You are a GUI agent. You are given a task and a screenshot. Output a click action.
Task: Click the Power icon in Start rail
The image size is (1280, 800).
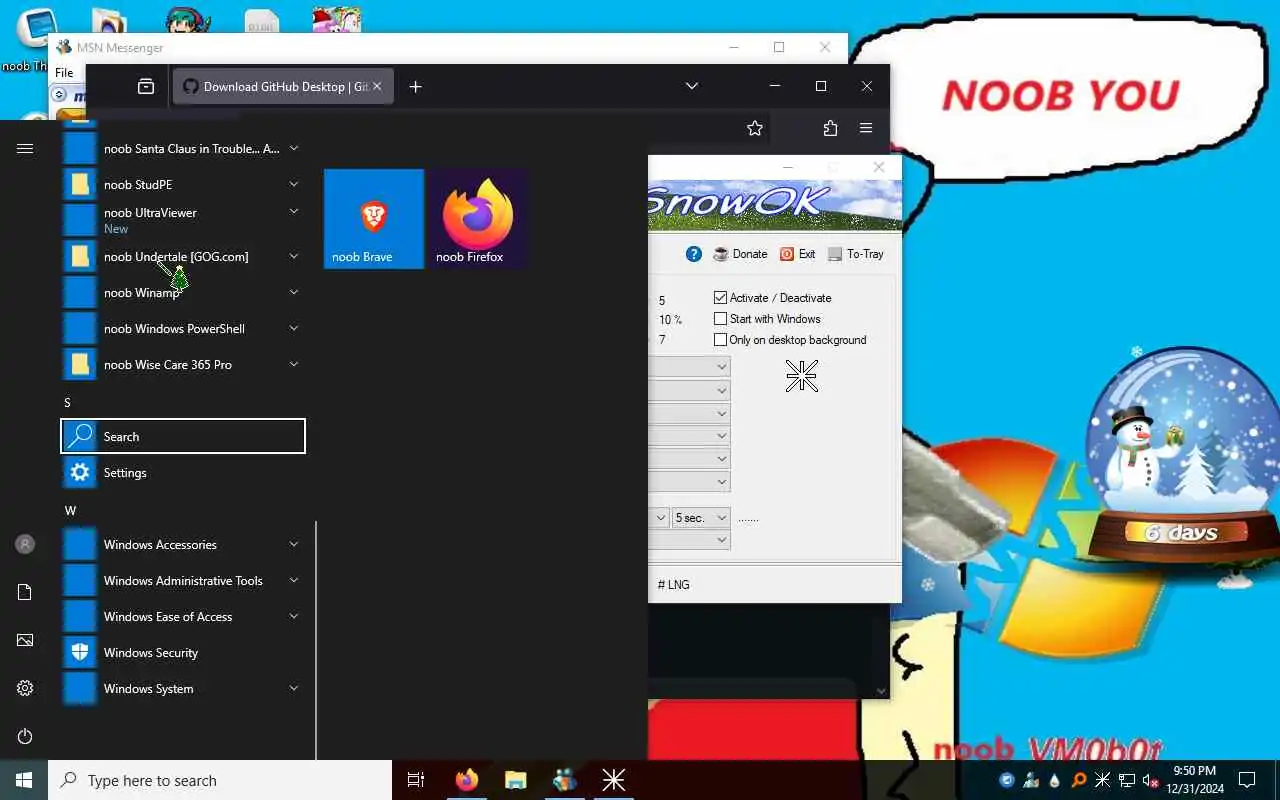click(x=25, y=736)
